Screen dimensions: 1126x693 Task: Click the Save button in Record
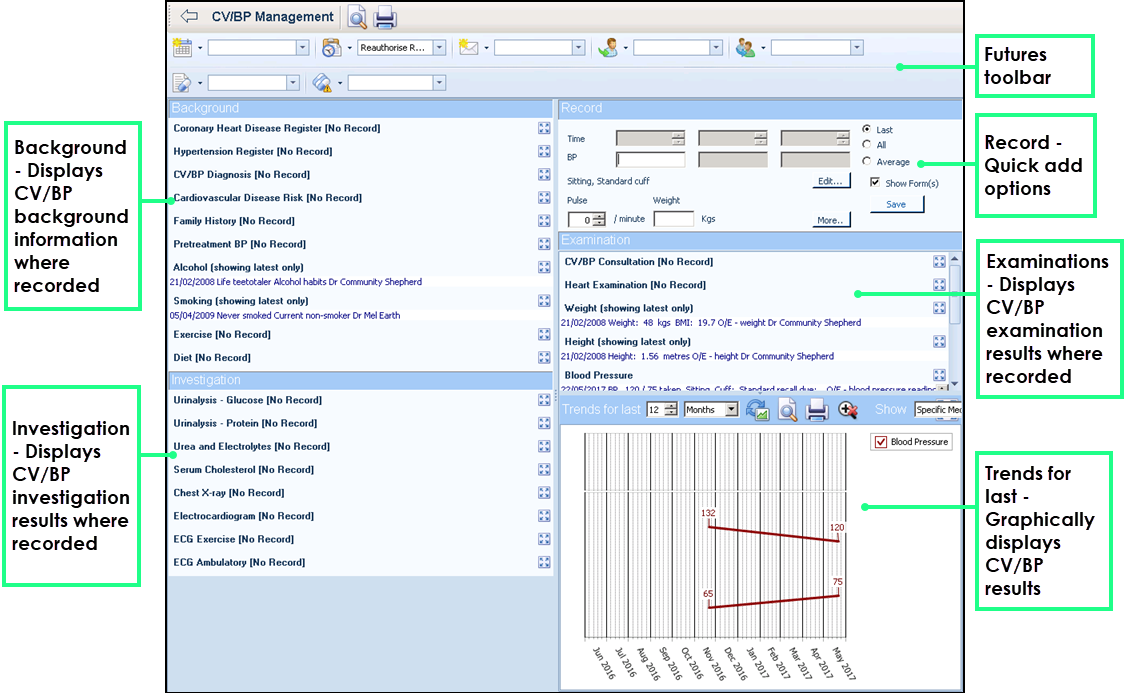click(897, 204)
